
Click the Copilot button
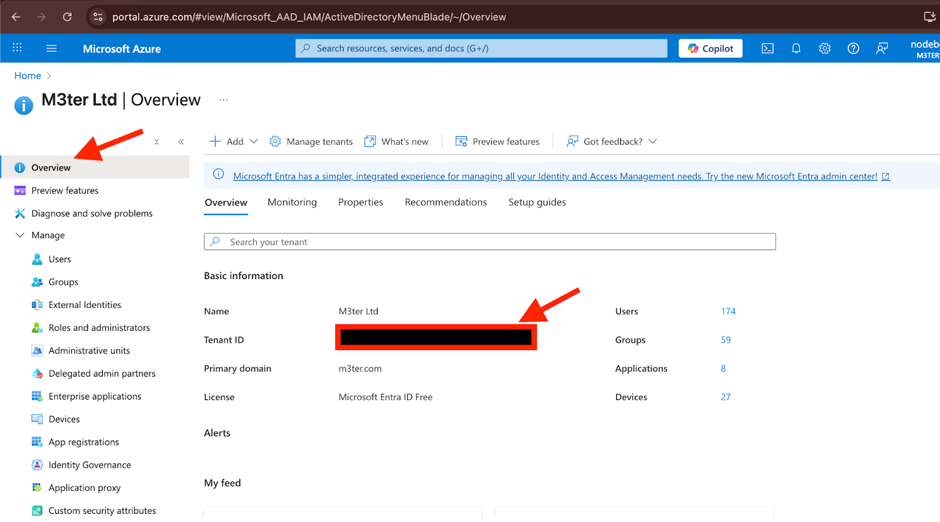click(710, 48)
